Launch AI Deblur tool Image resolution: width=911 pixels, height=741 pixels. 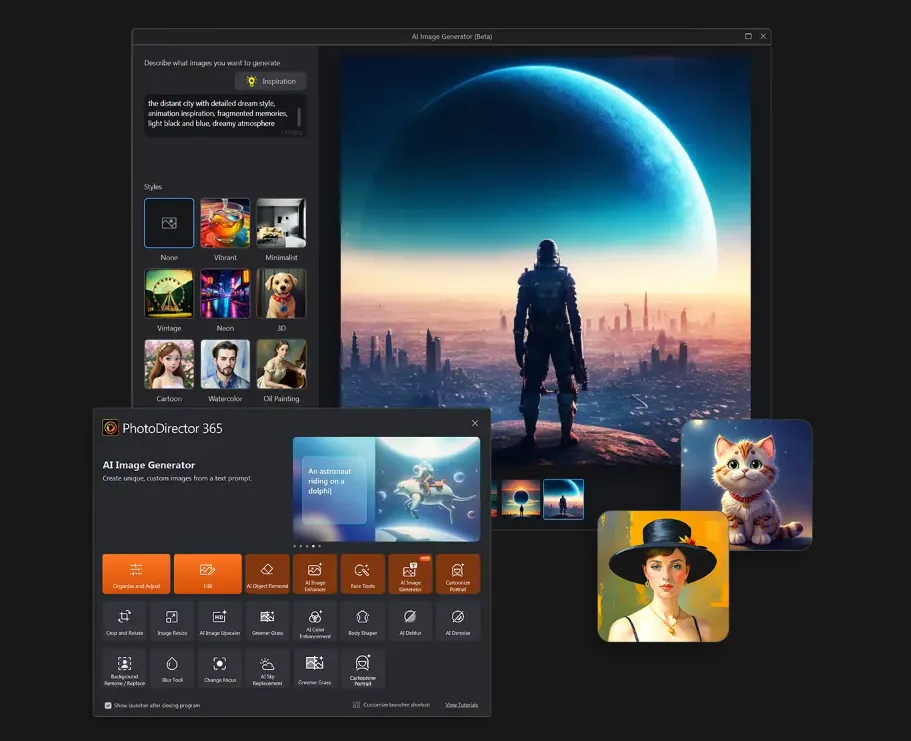410,621
